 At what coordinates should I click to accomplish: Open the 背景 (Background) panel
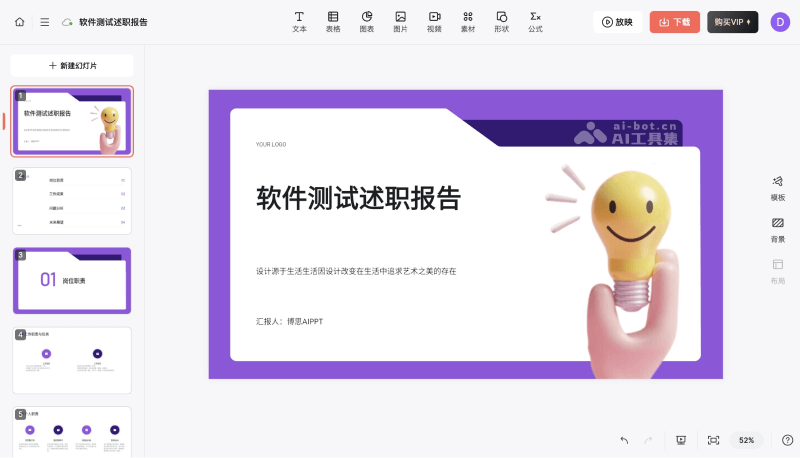coord(777,229)
